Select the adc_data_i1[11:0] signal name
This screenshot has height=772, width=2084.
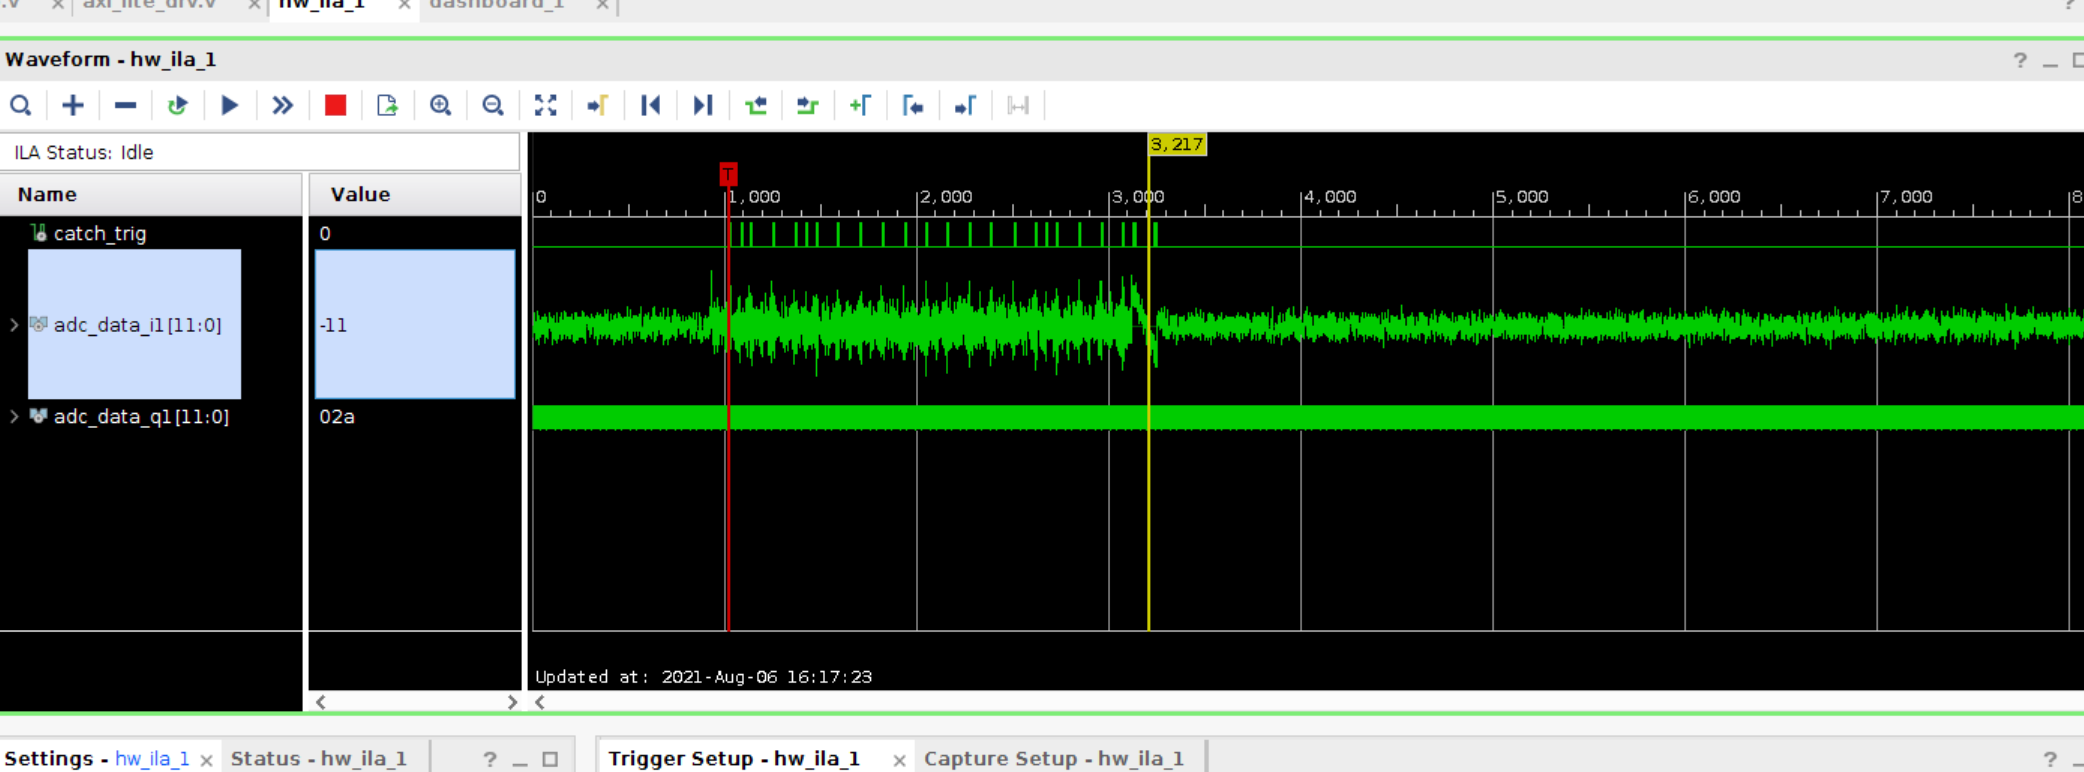coord(138,325)
